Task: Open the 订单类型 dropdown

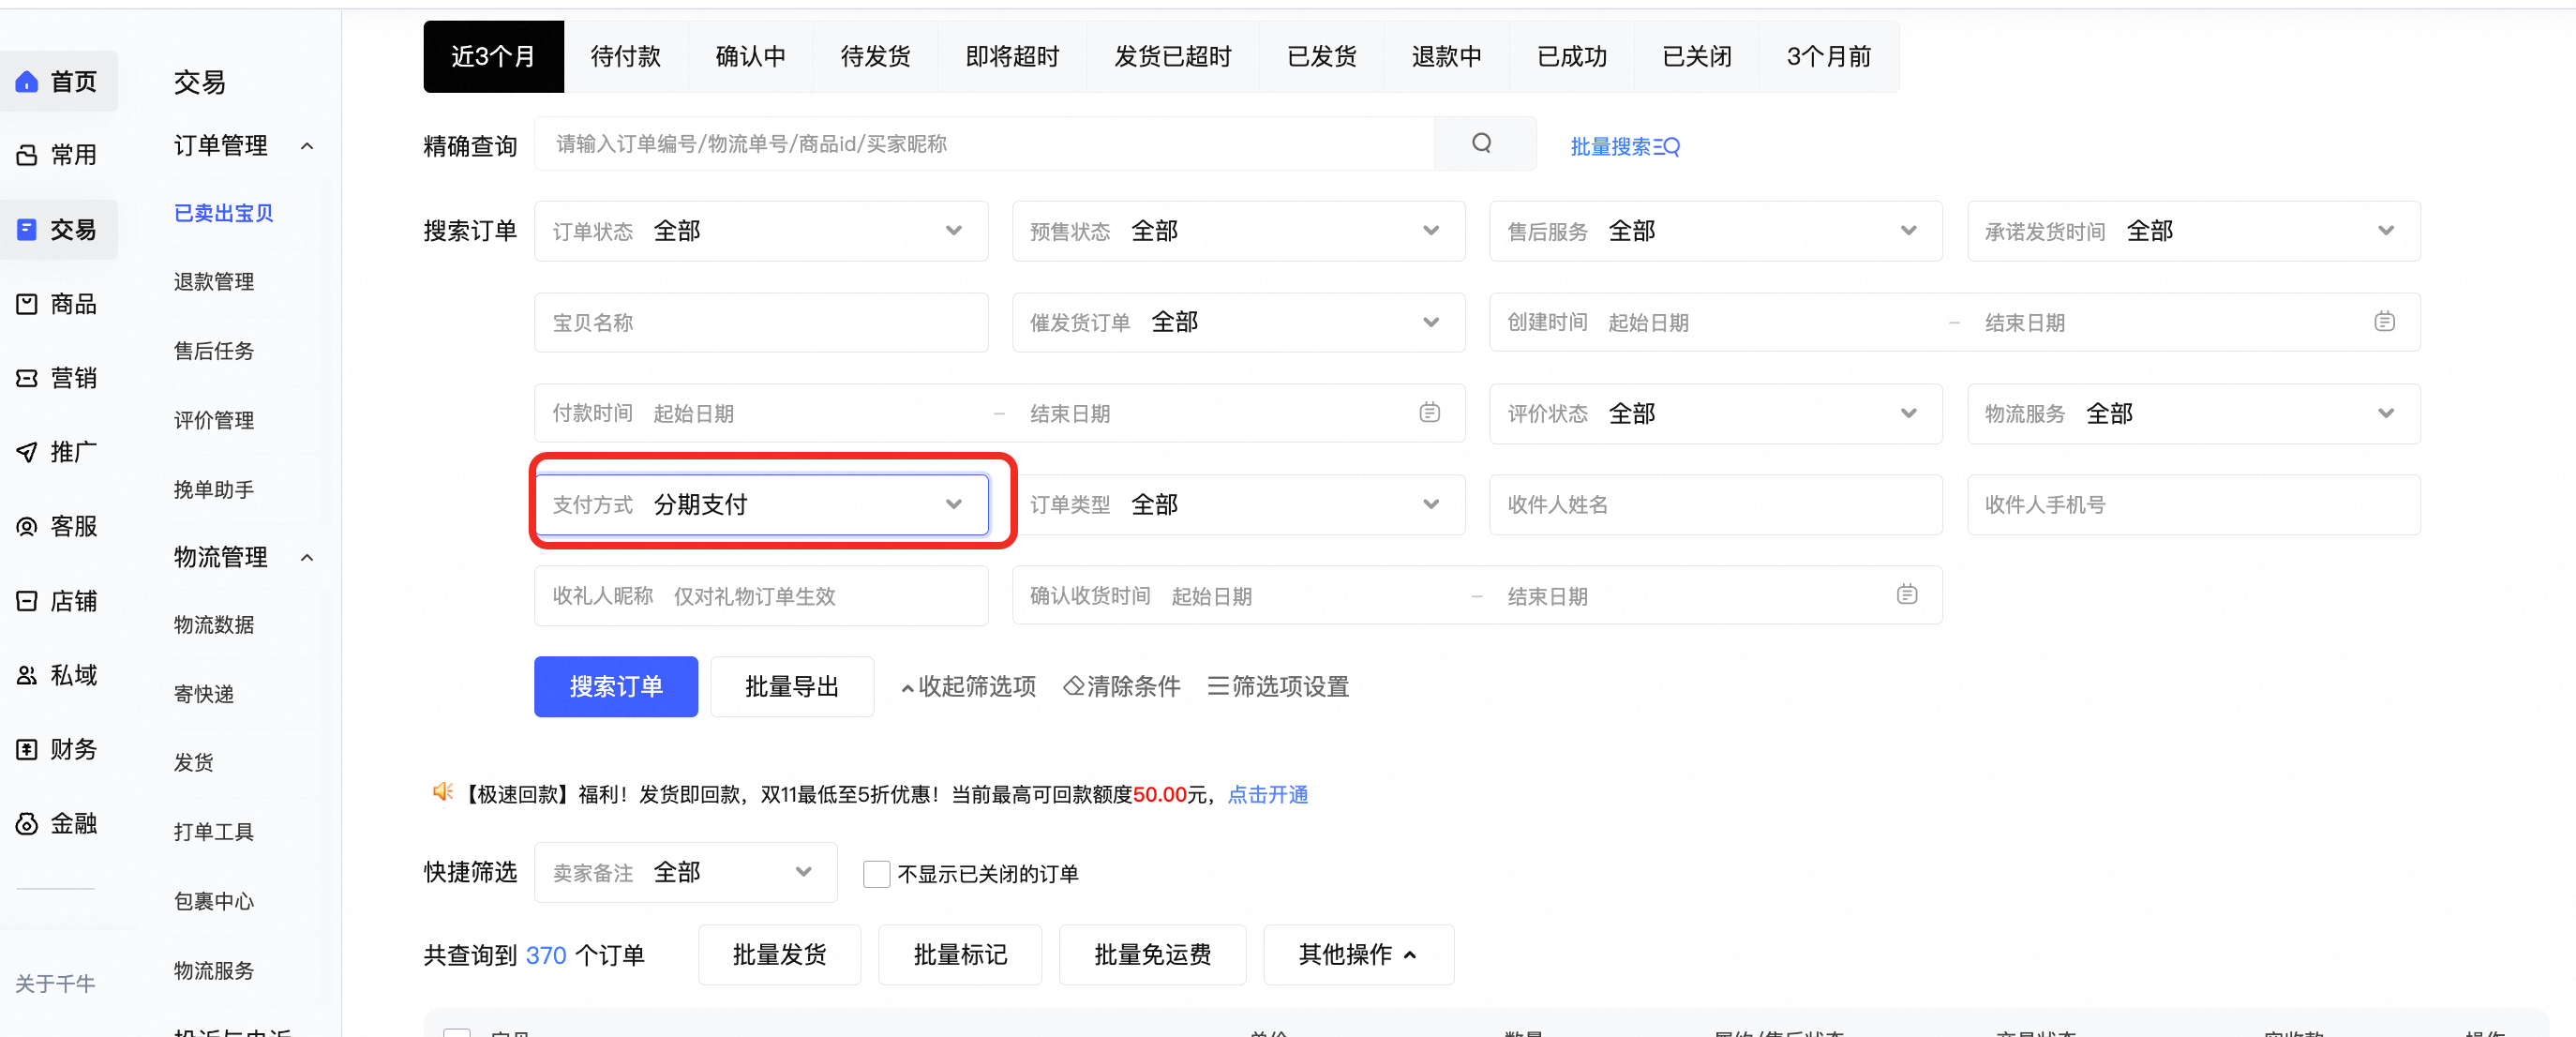Action: coord(1238,504)
